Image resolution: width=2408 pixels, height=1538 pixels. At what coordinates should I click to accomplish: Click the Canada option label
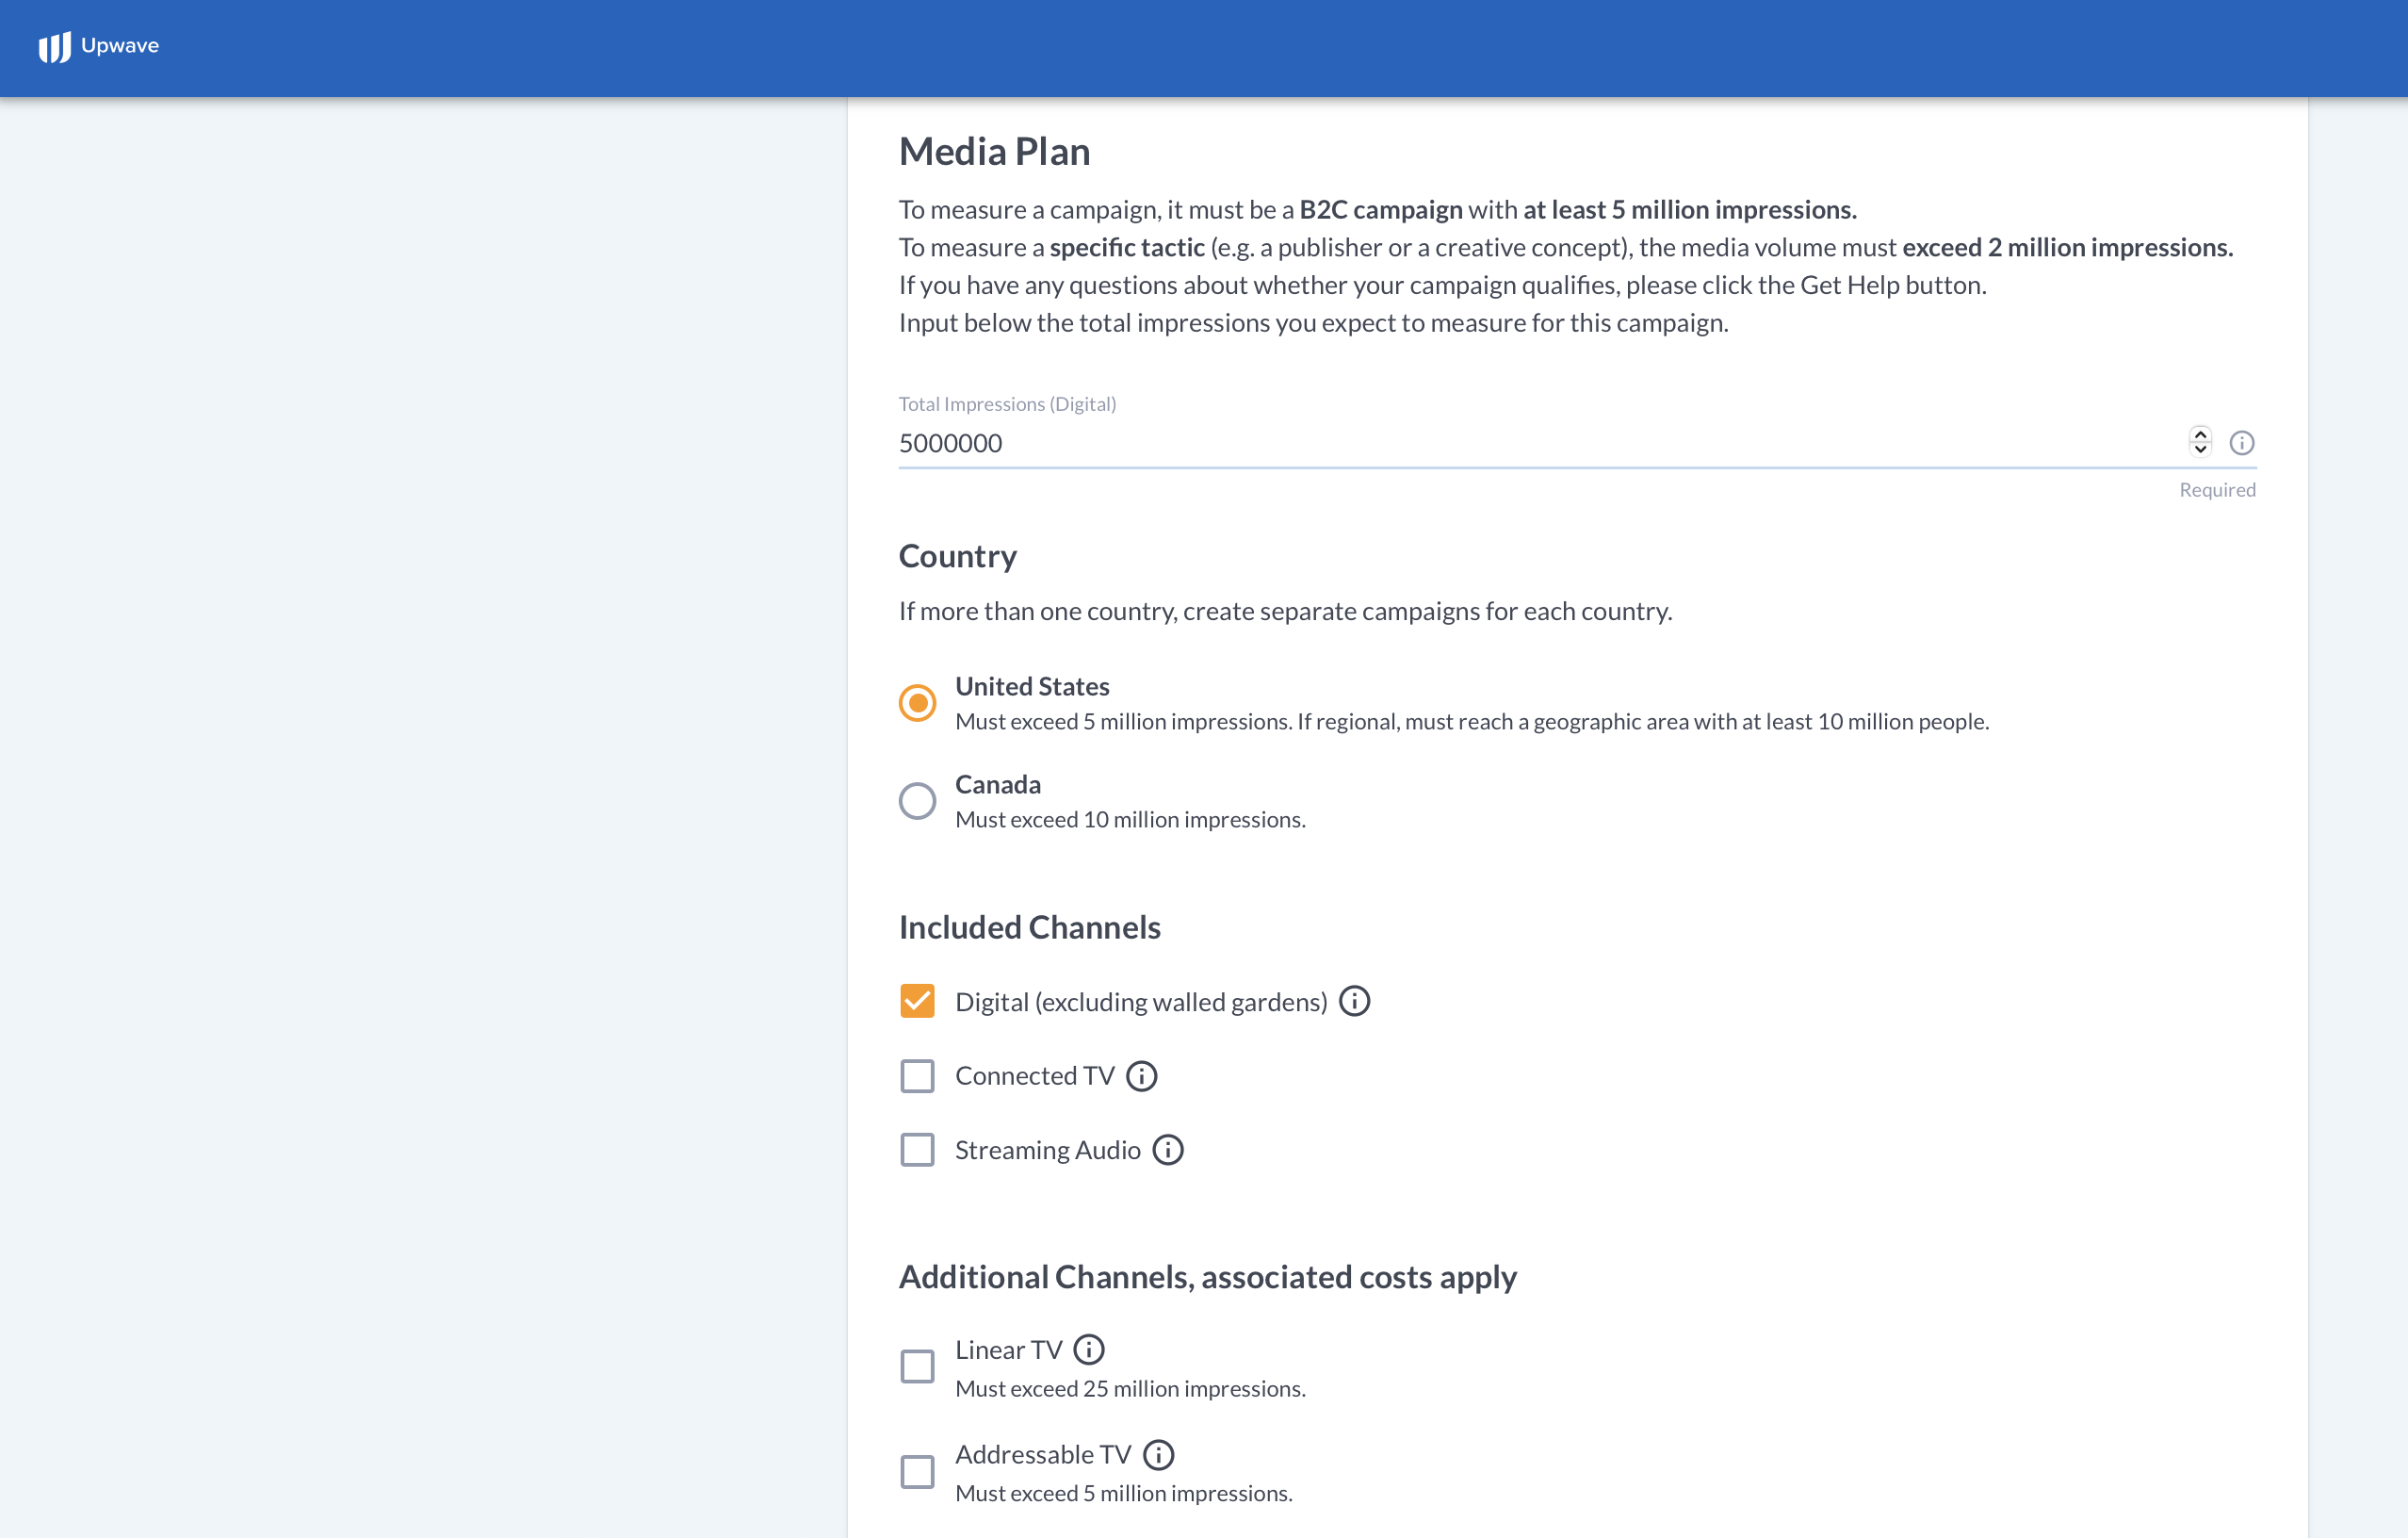click(x=997, y=785)
